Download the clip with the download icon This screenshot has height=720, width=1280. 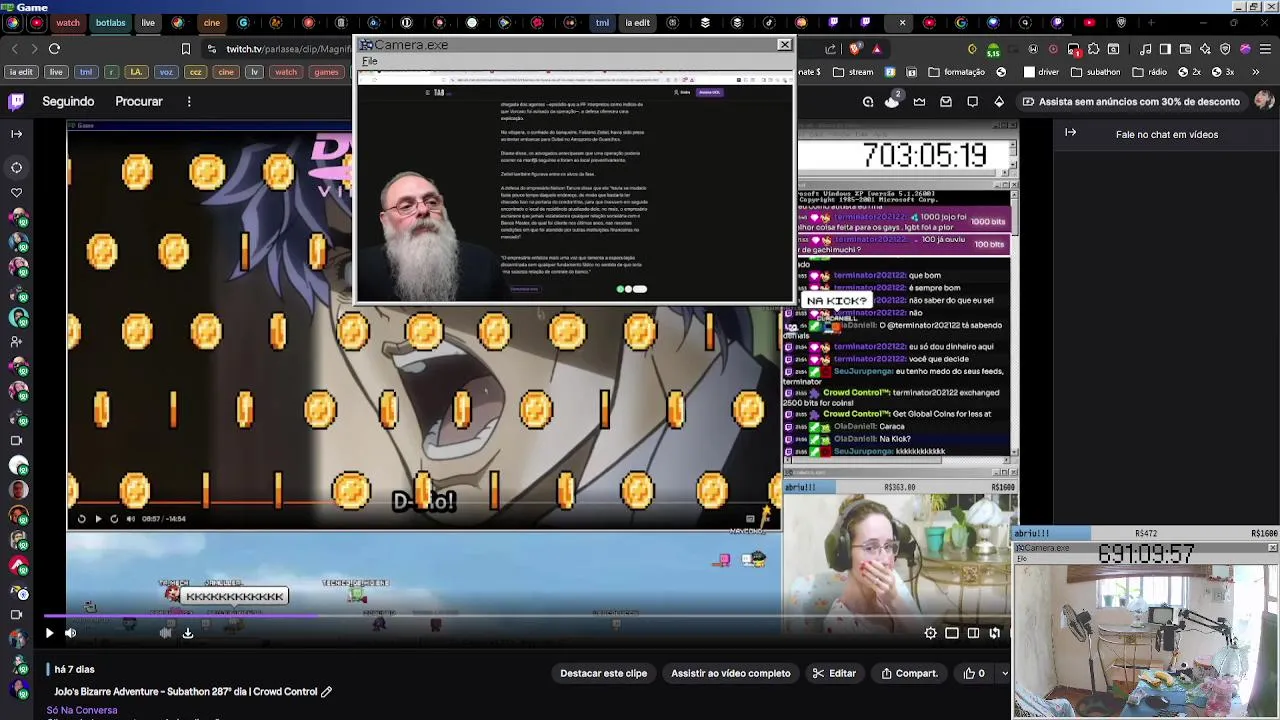click(x=187, y=632)
